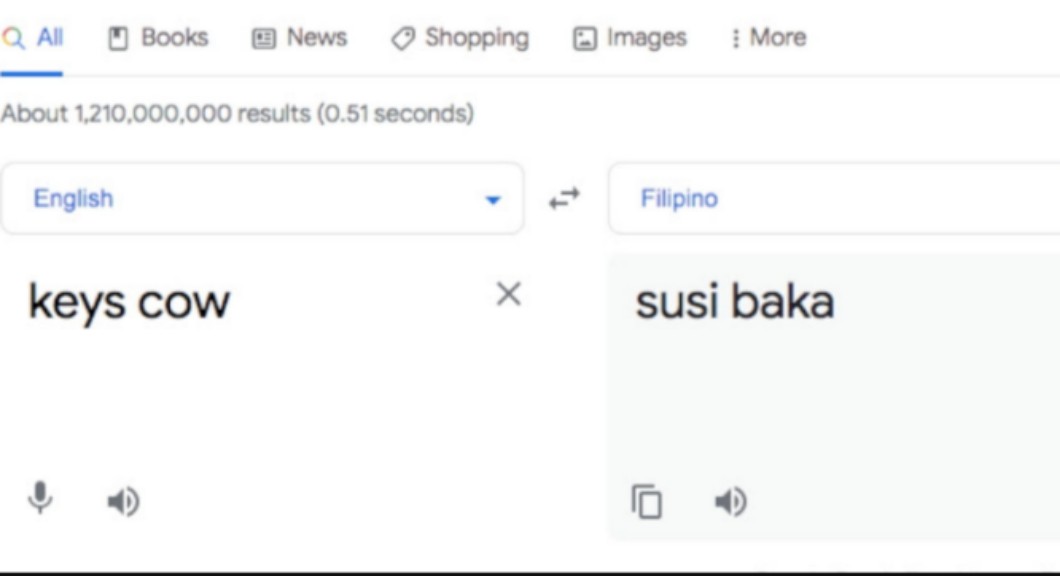The width and height of the screenshot is (1060, 576).
Task: Clear the source text with the X
Action: coord(509,294)
